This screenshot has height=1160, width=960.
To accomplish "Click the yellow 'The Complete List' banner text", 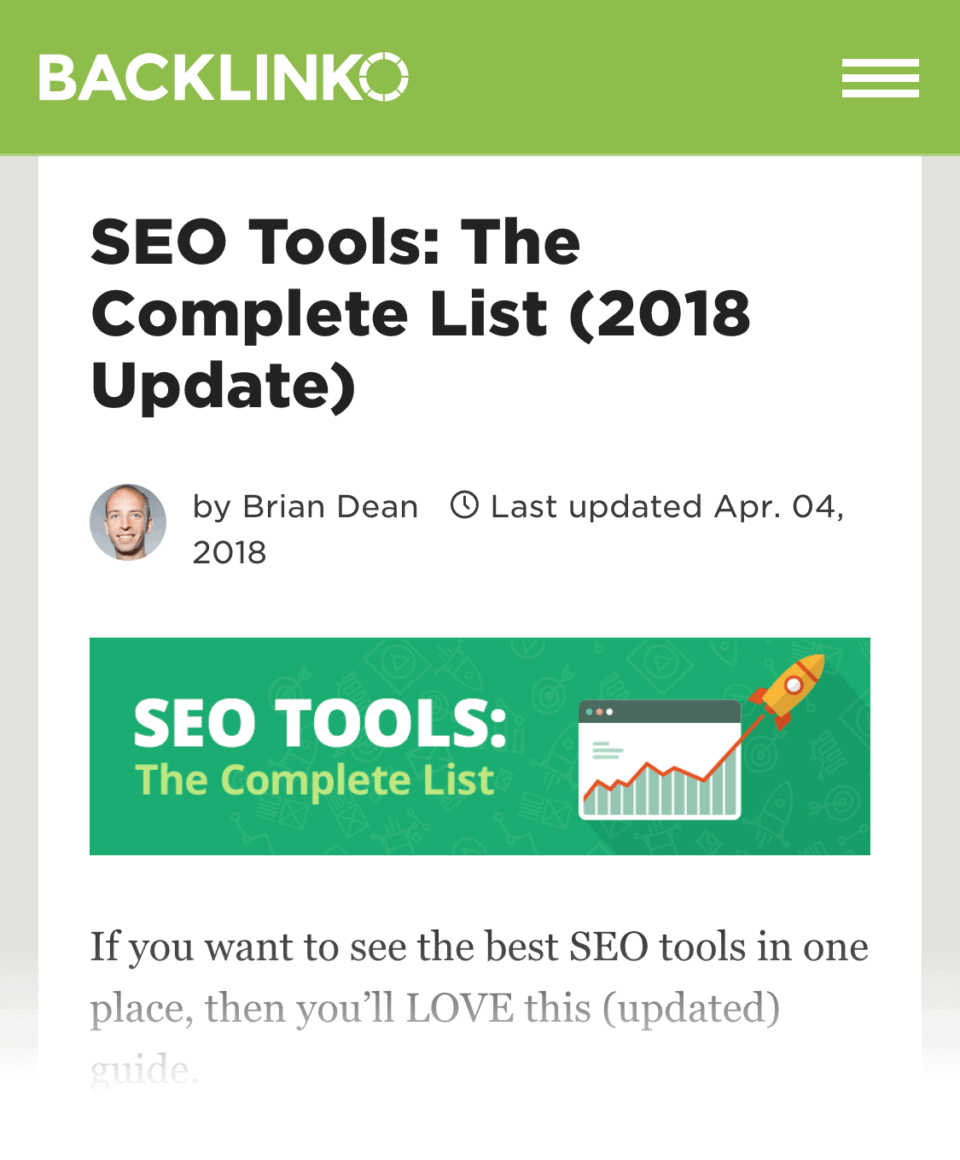I will click(313, 780).
